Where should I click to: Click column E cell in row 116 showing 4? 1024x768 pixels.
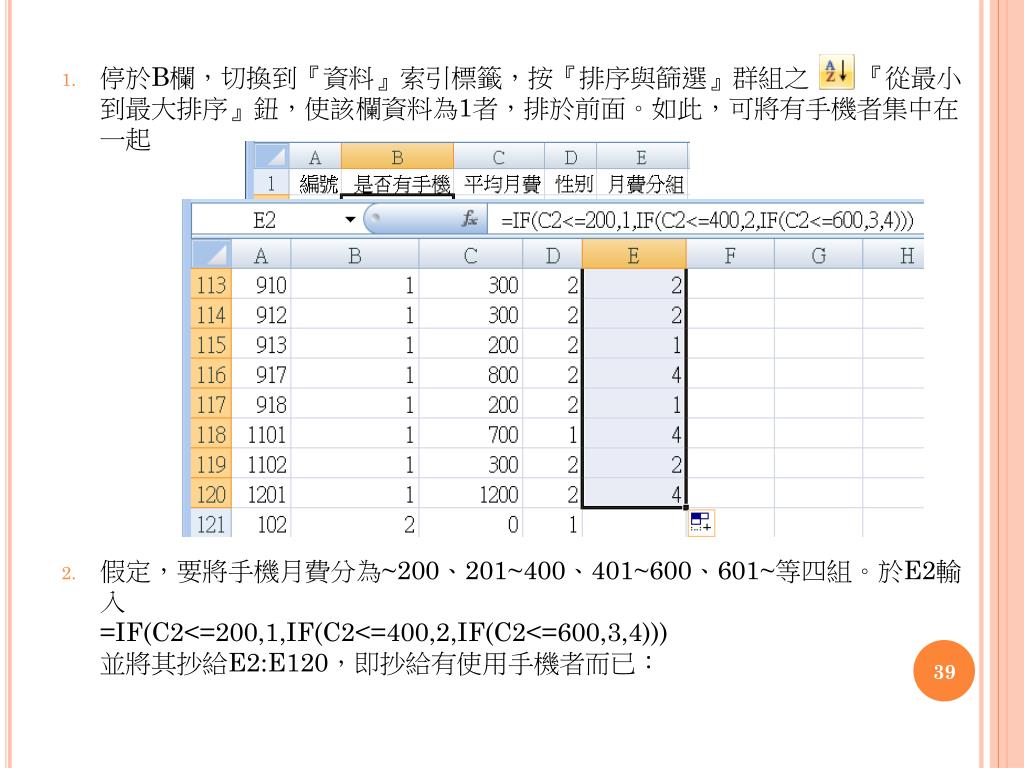pos(633,374)
